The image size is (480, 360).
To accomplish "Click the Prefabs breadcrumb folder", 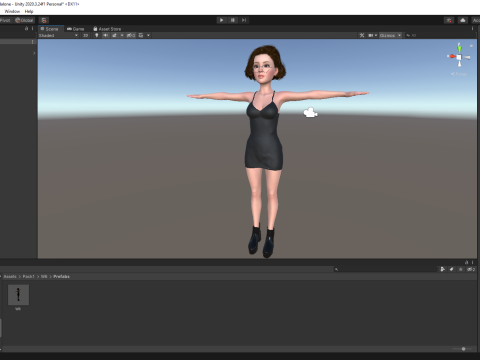I will pyautogui.click(x=62, y=277).
